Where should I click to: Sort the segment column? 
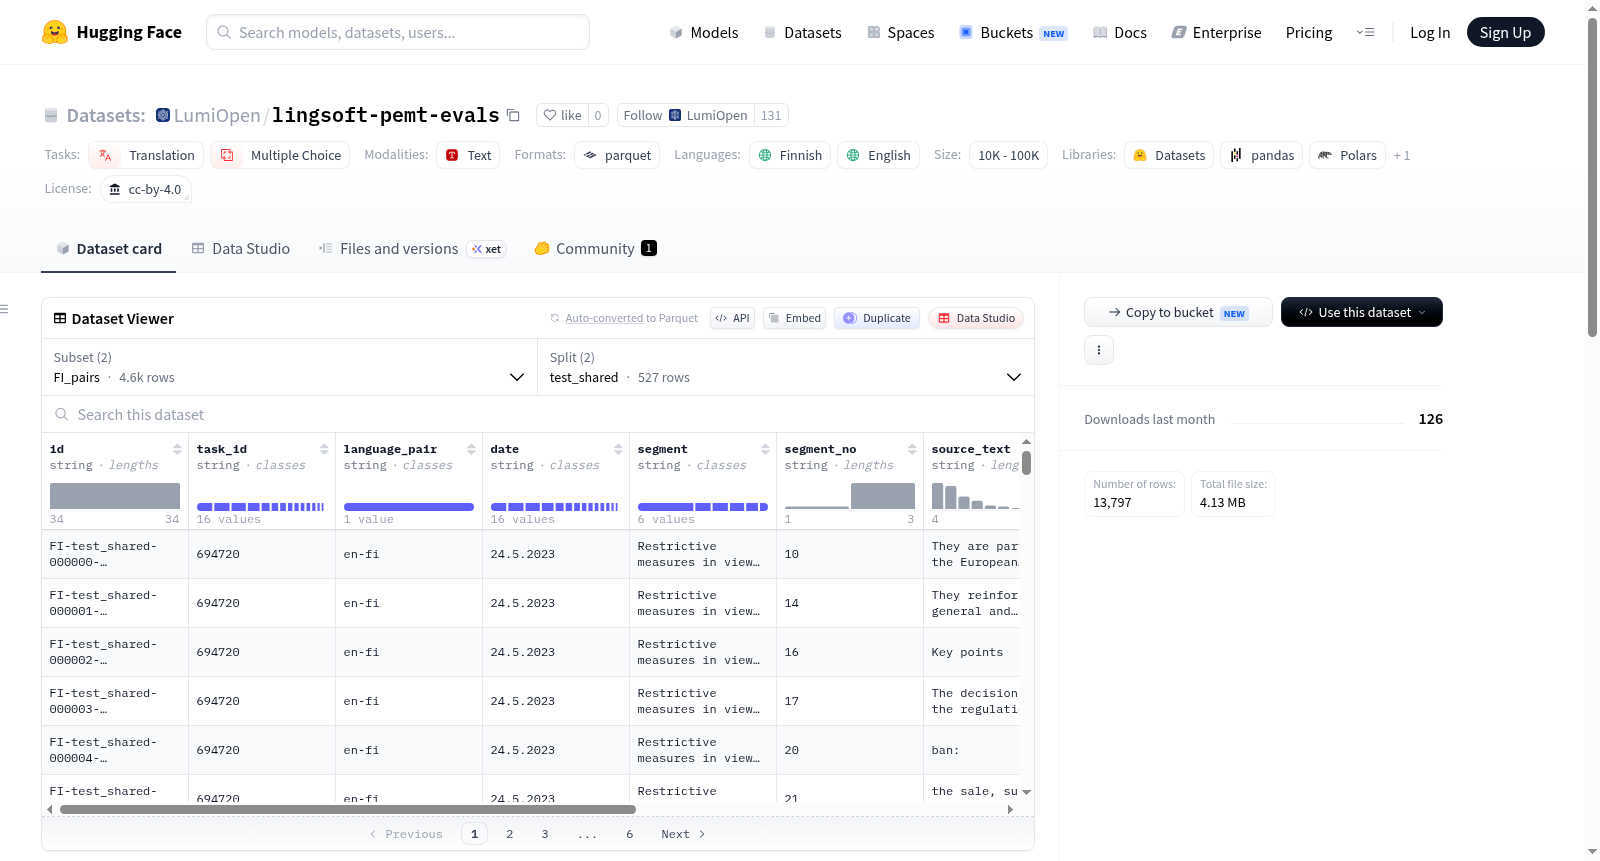(x=765, y=449)
